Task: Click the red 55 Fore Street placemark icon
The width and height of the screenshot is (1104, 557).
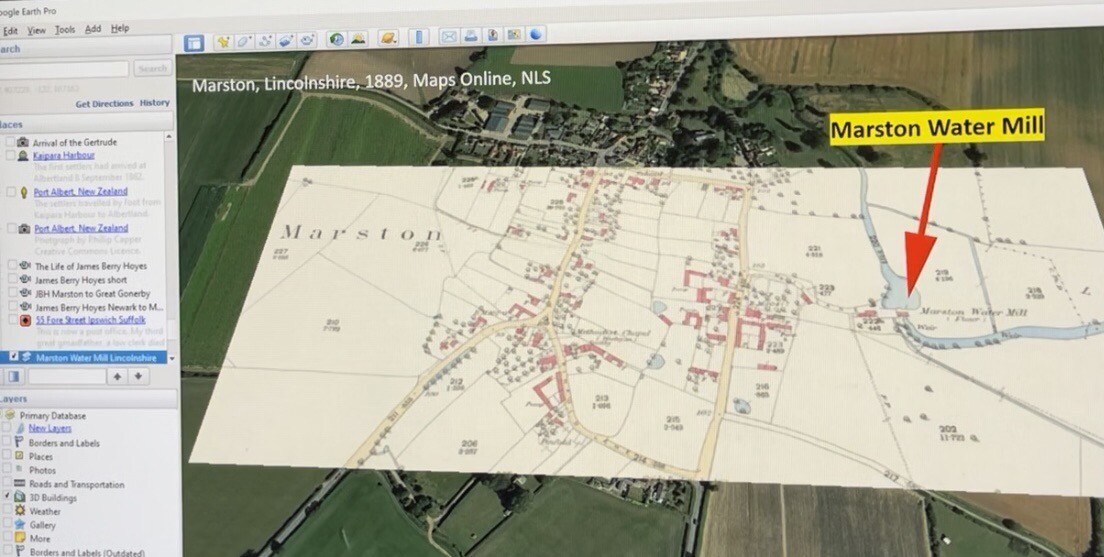Action: click(x=25, y=320)
